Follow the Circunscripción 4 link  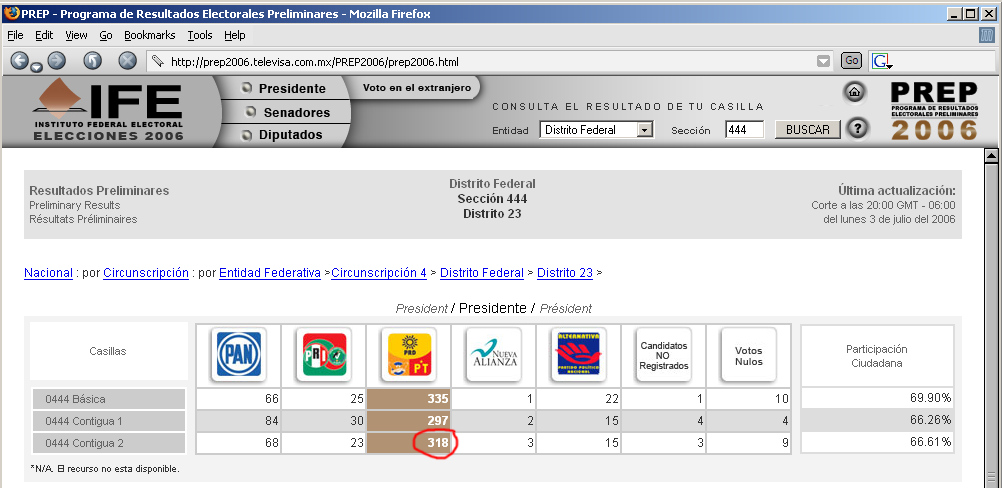pos(379,273)
